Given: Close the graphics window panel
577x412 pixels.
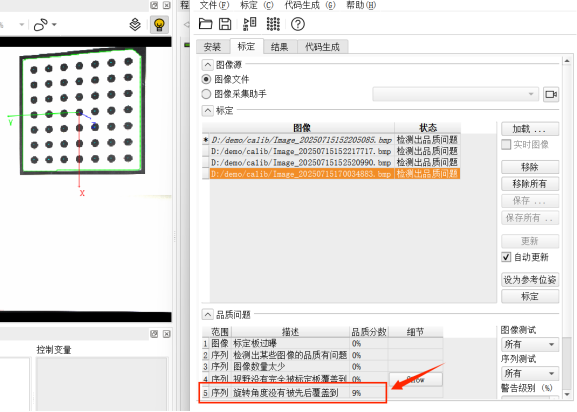Looking at the screenshot, I should click(167, 5).
